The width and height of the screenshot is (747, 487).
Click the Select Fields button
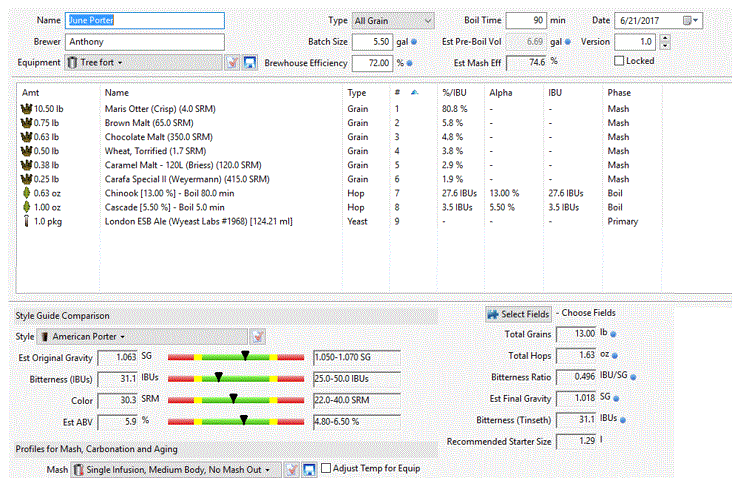click(518, 314)
